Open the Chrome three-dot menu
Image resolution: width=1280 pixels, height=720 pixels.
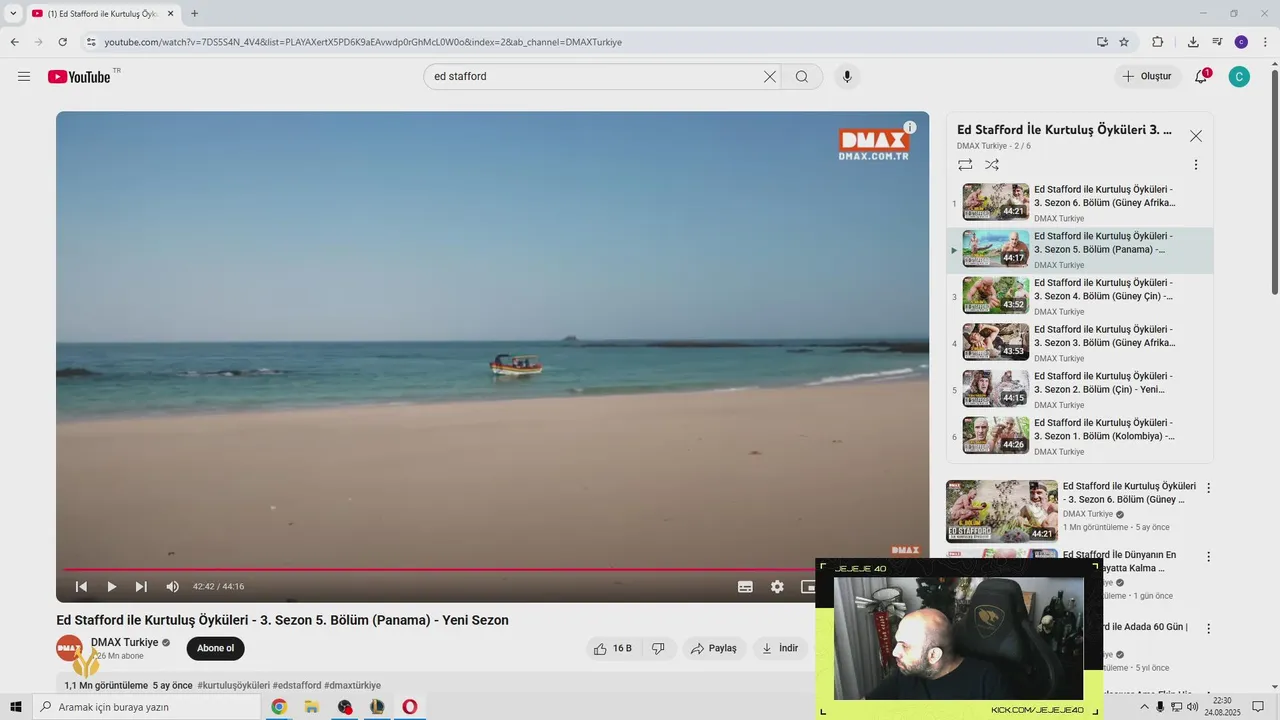coord(1265,42)
